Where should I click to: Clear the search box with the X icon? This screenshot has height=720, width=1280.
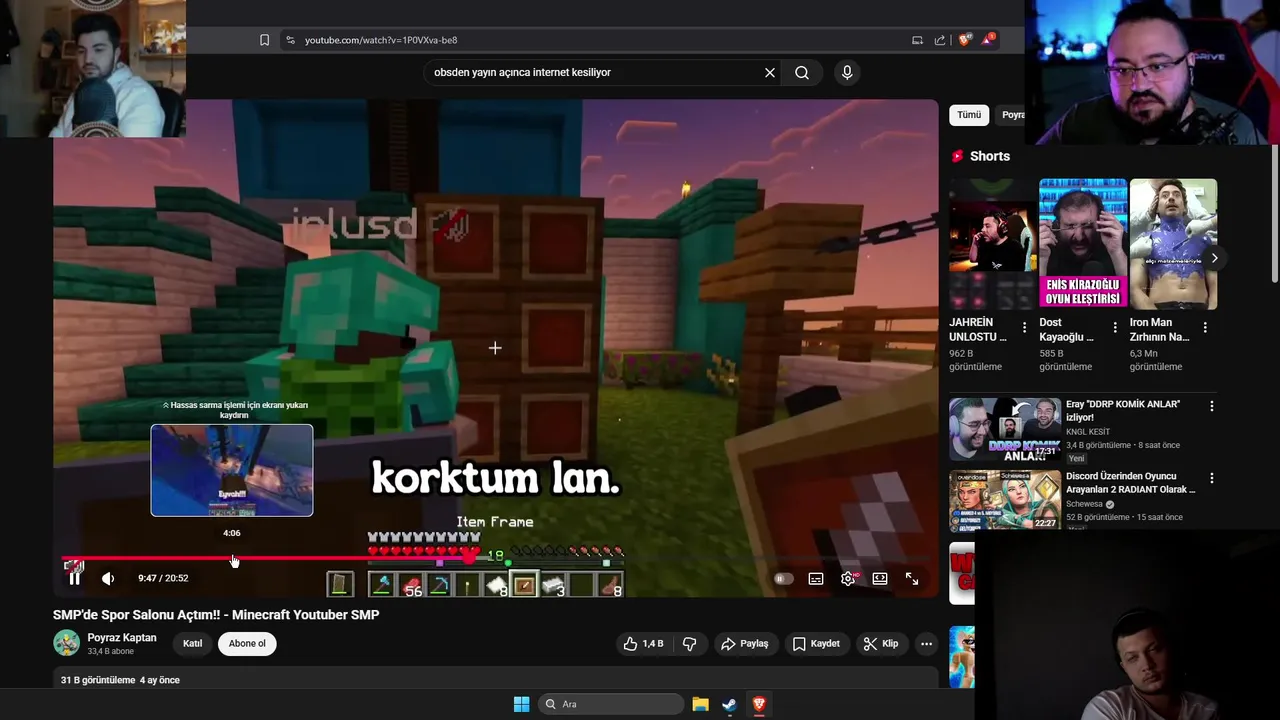click(x=770, y=72)
